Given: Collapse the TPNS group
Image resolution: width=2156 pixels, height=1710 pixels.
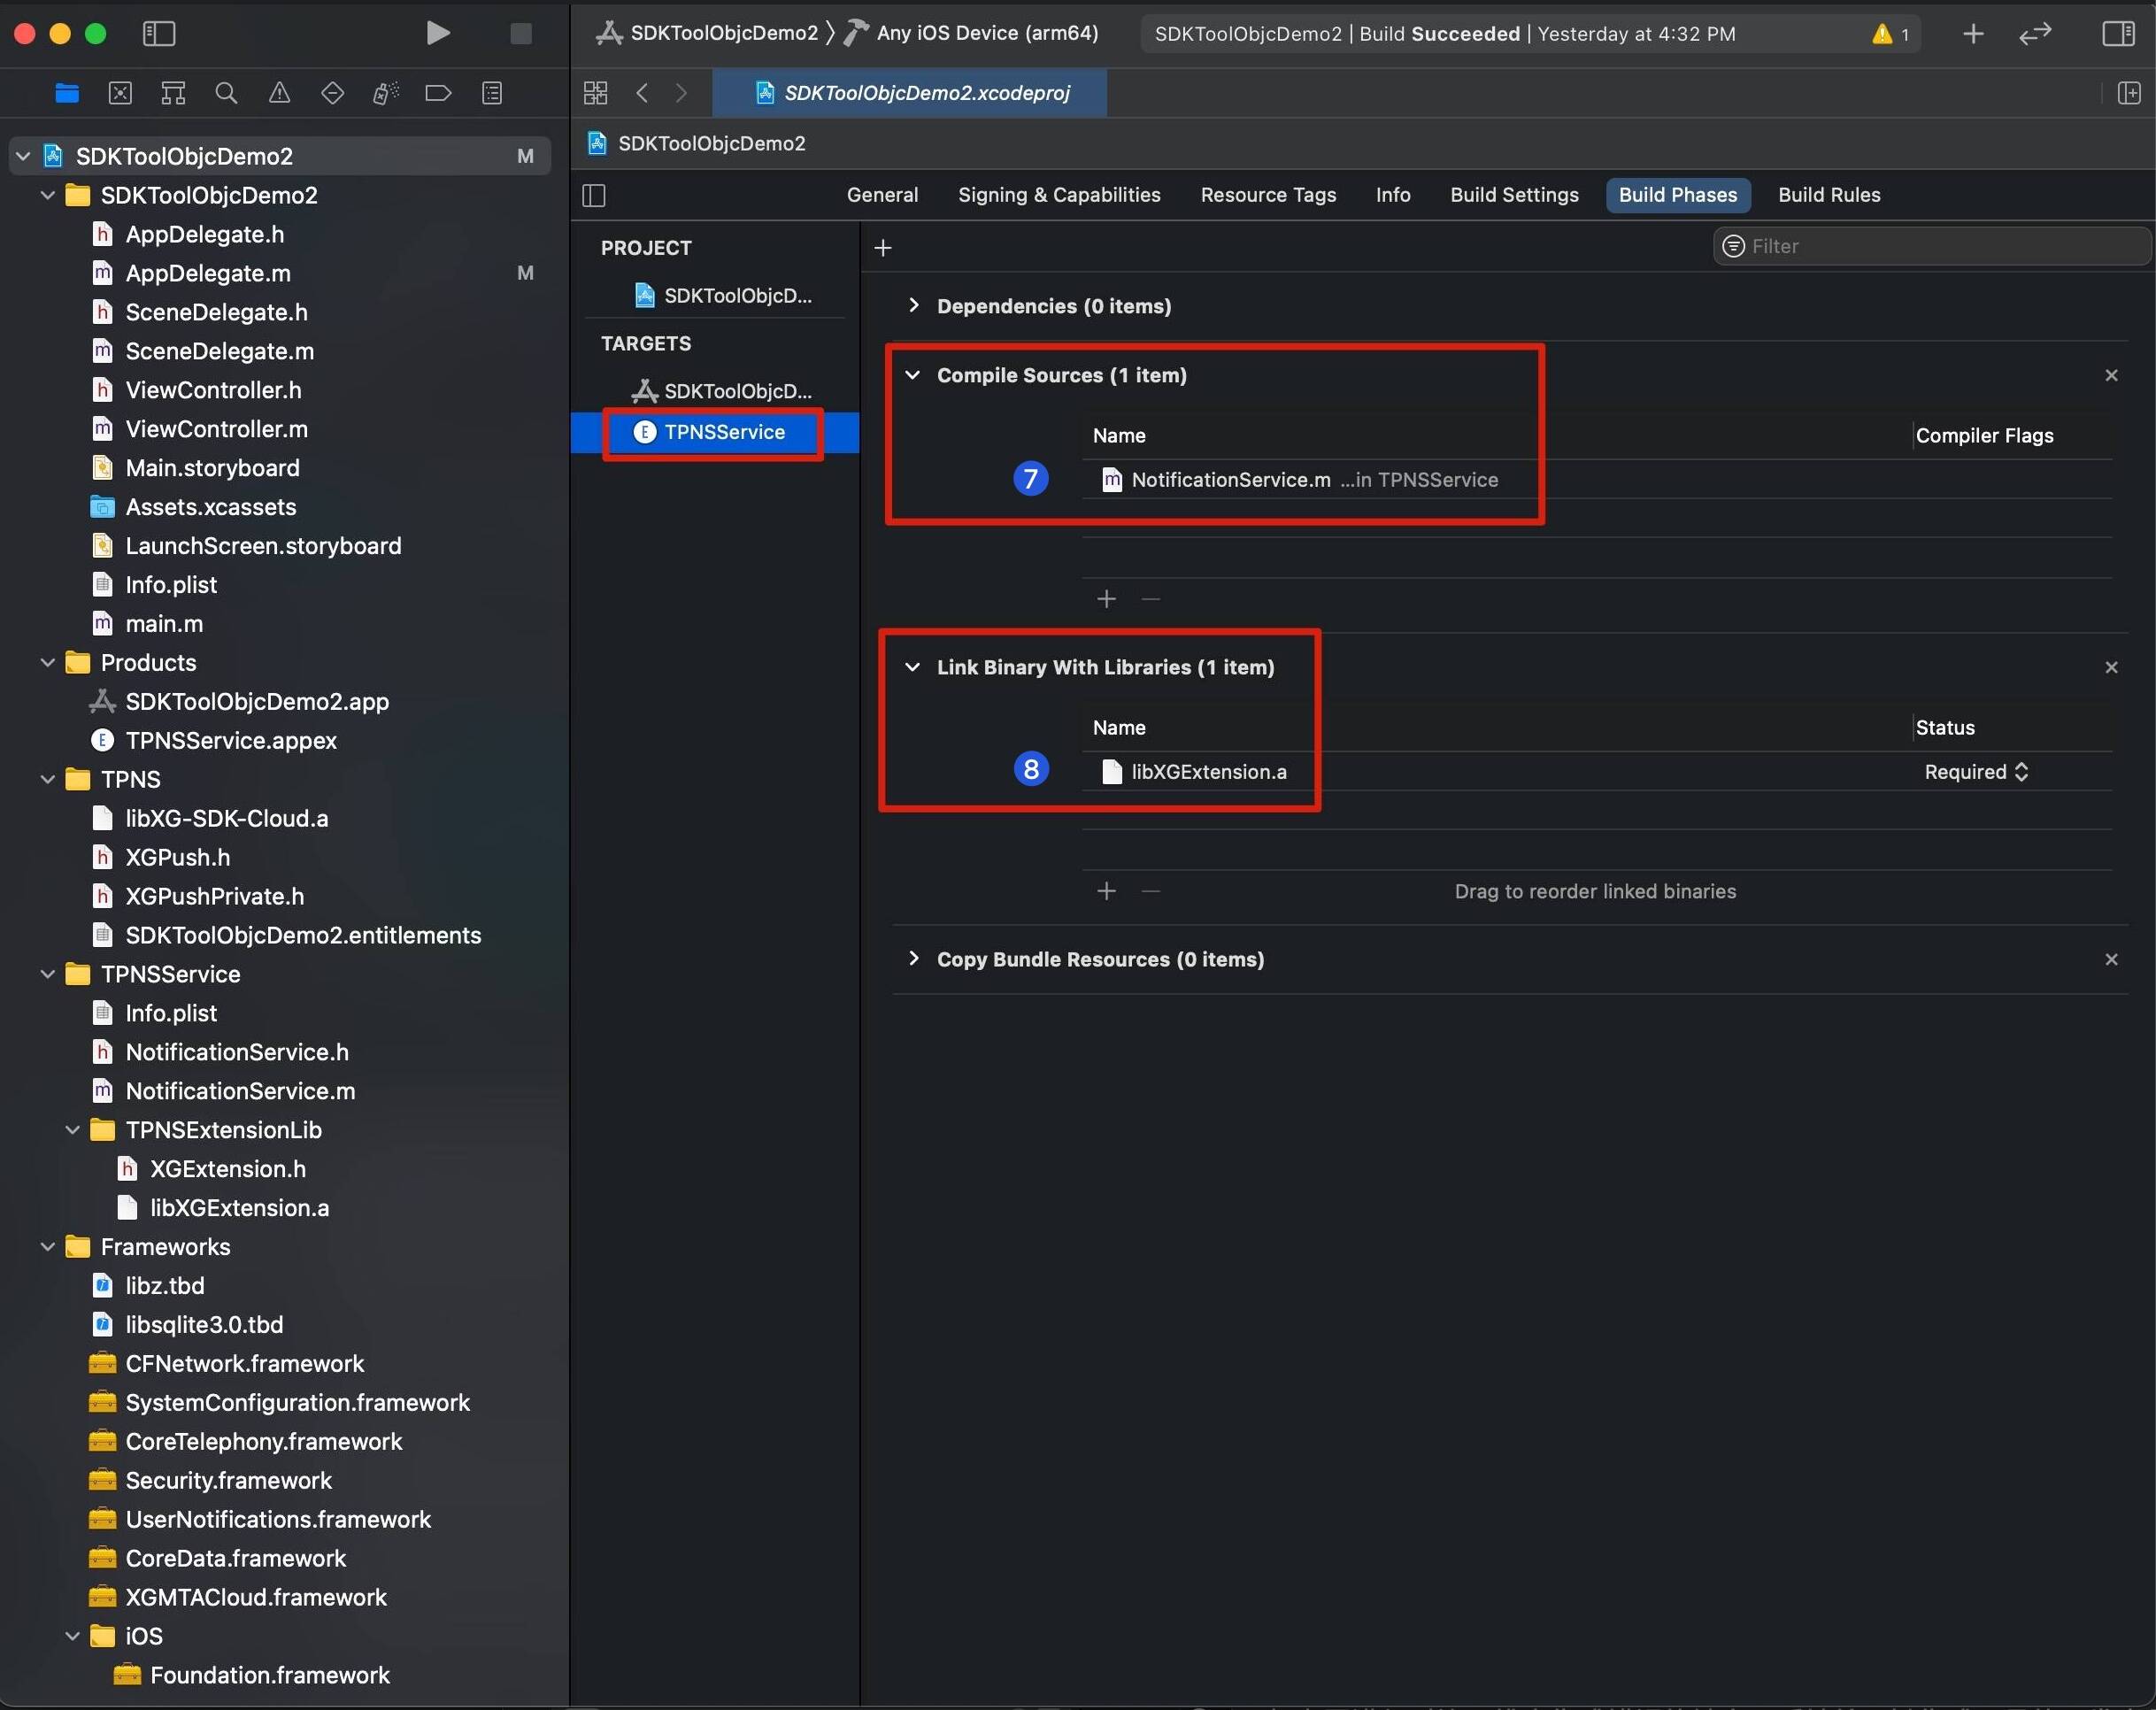Looking at the screenshot, I should pyautogui.click(x=47, y=779).
